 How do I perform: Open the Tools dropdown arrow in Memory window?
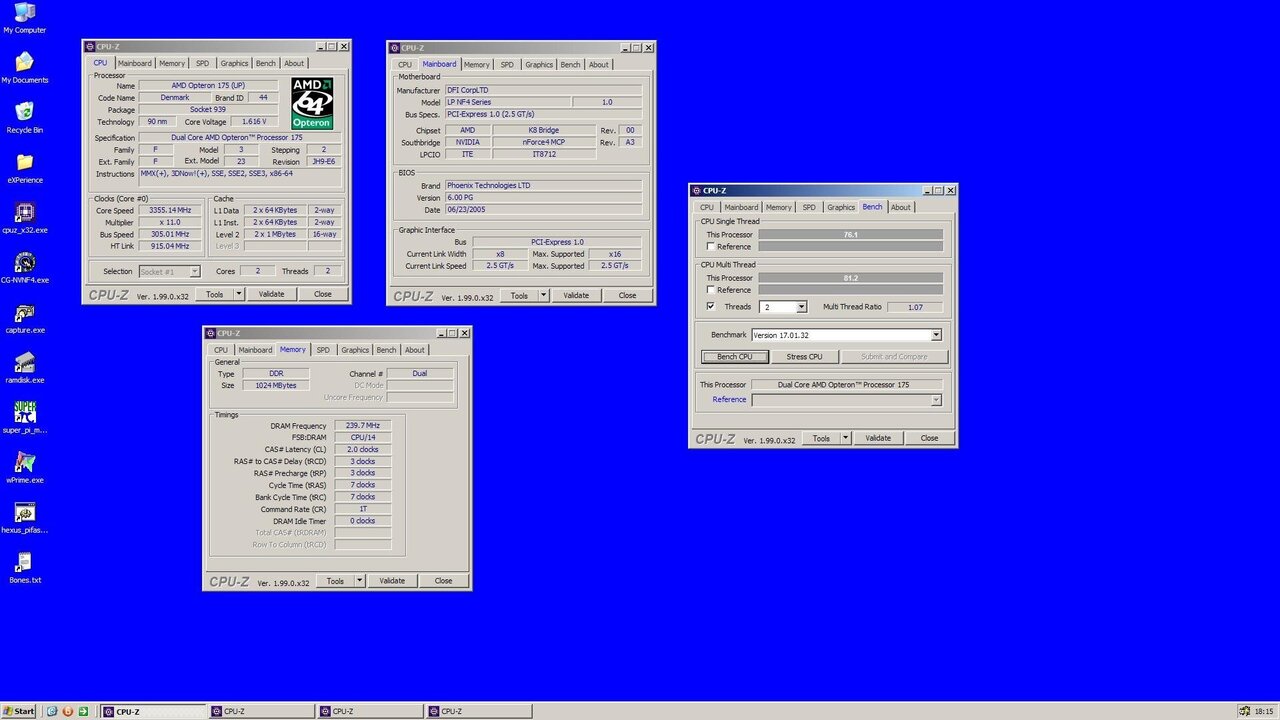point(360,581)
